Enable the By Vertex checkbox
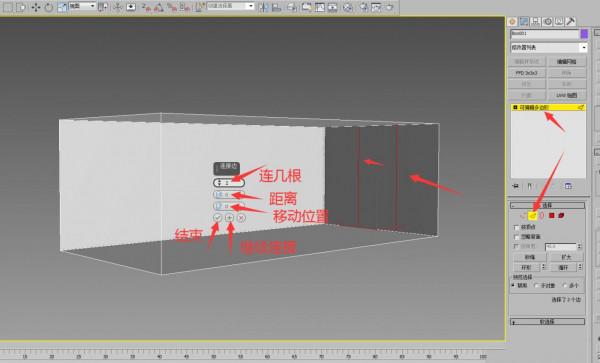The height and width of the screenshot is (363, 600). coord(517,228)
